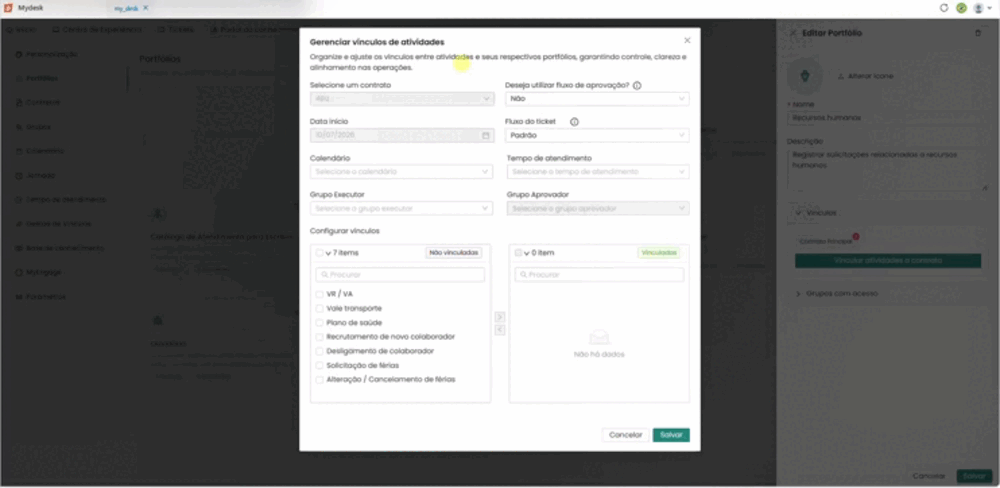
Task: Click the green status icon in top bar
Action: click(x=961, y=8)
